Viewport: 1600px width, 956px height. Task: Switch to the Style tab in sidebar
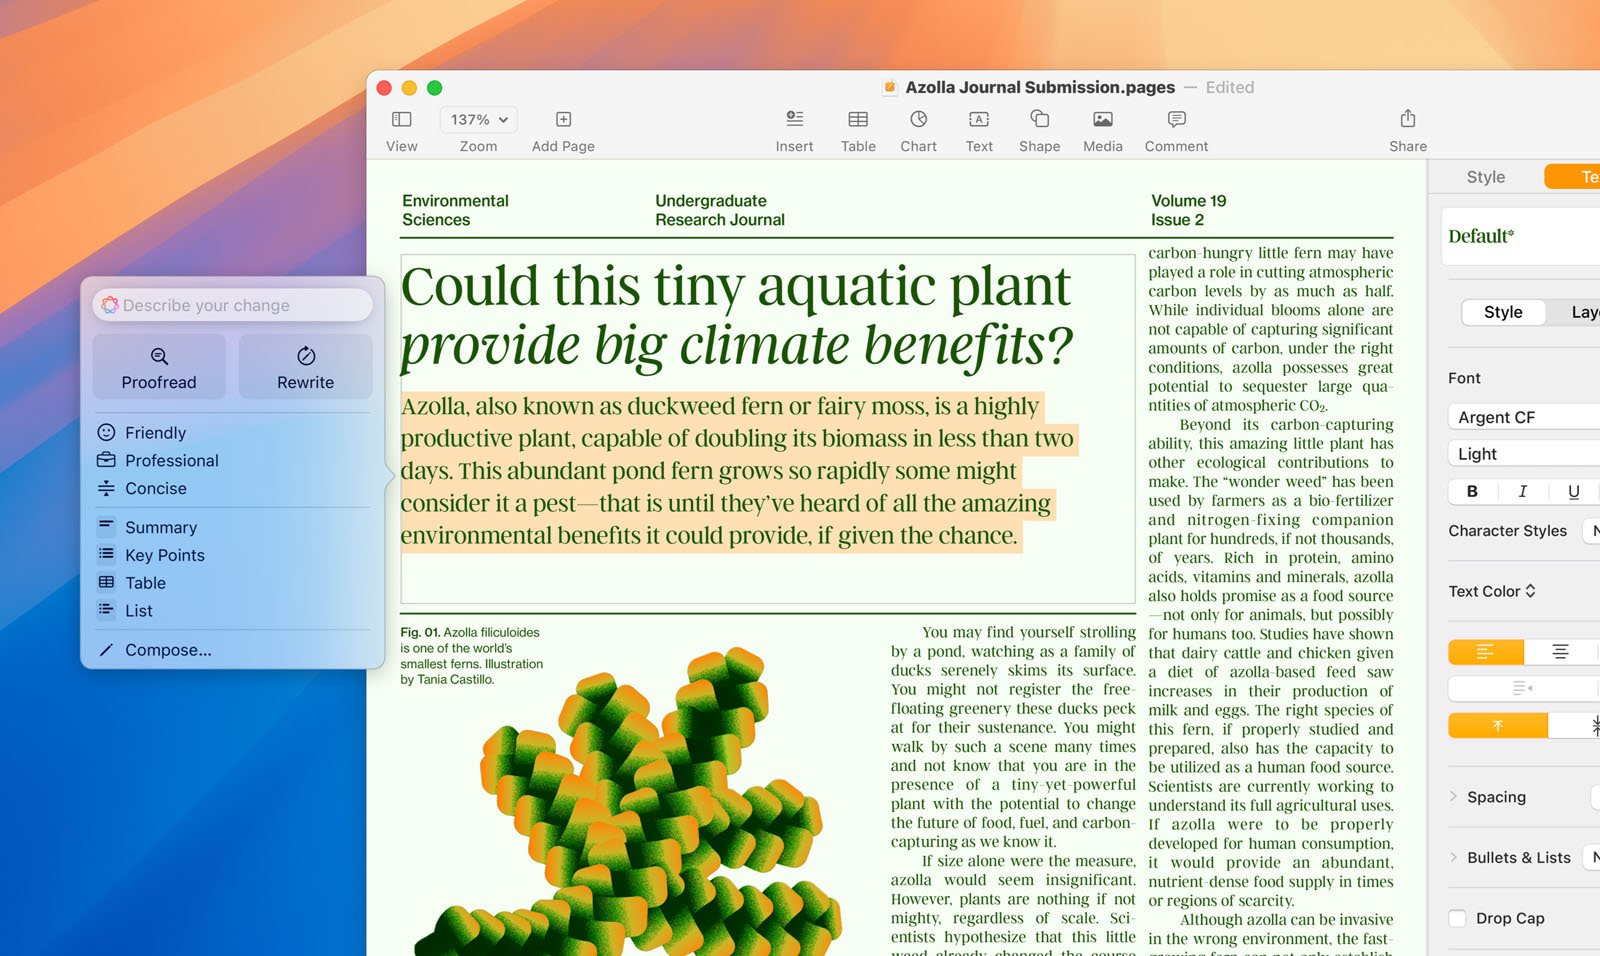[x=1485, y=177]
